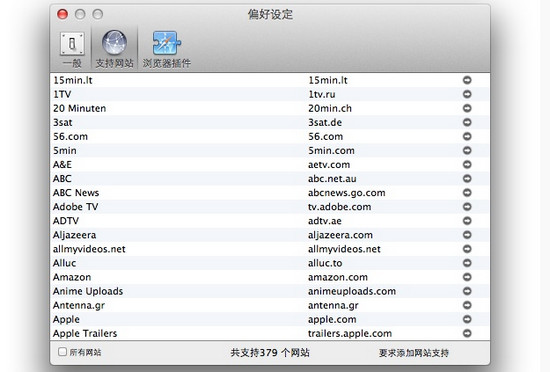Select the 5min site name
Screen dimensions: 550x372
tap(65, 150)
